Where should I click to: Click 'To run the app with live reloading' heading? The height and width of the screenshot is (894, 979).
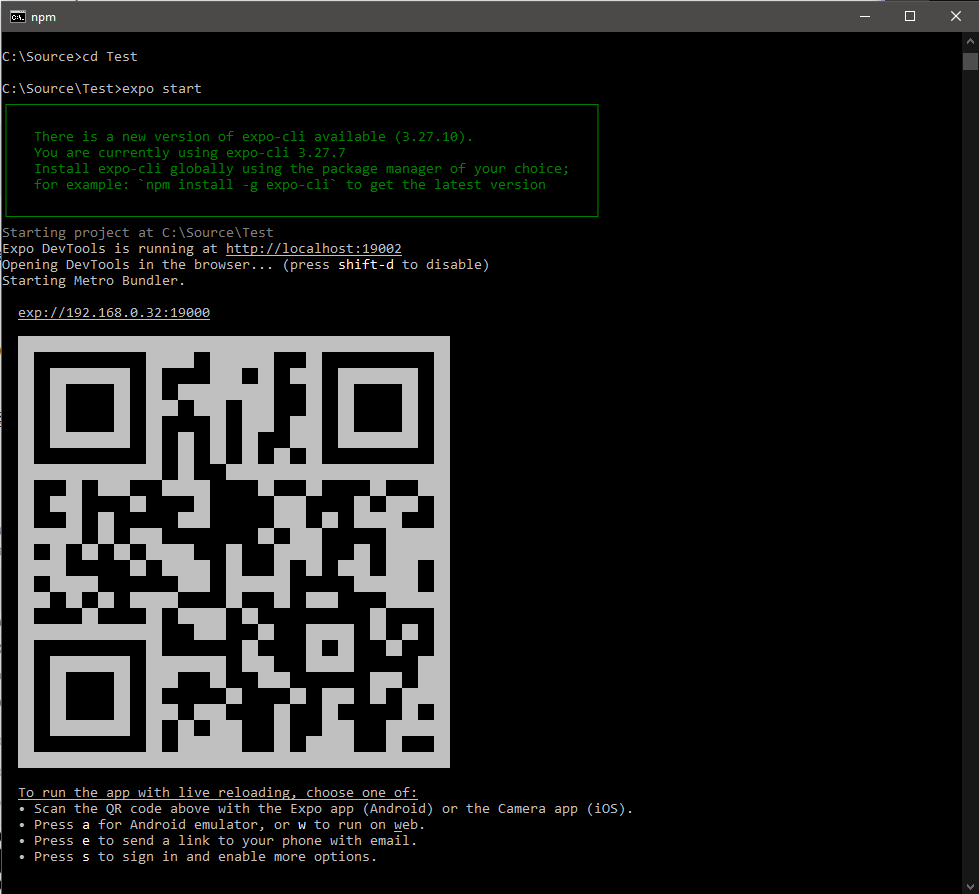pos(217,793)
